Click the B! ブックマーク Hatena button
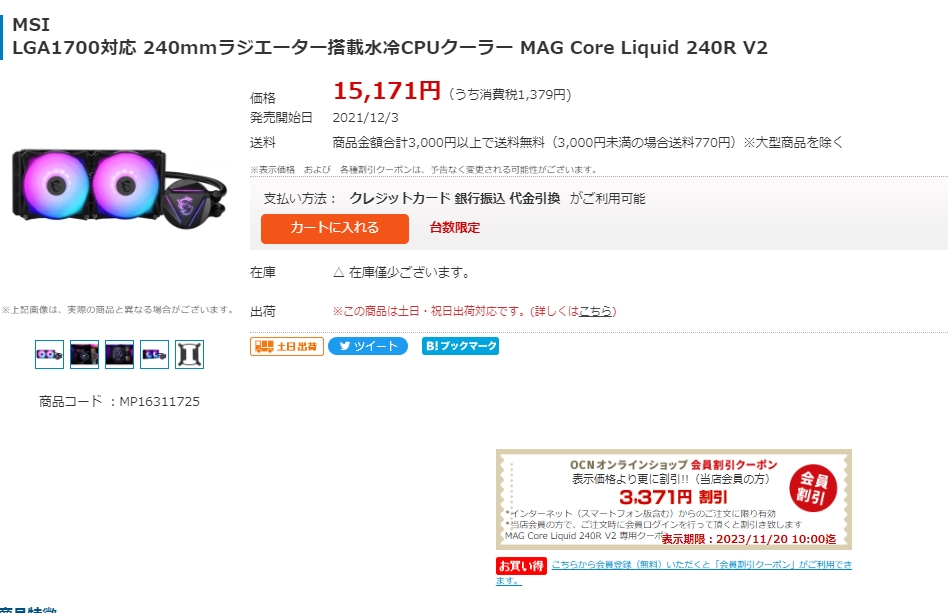The height and width of the screenshot is (613, 948). click(460, 346)
